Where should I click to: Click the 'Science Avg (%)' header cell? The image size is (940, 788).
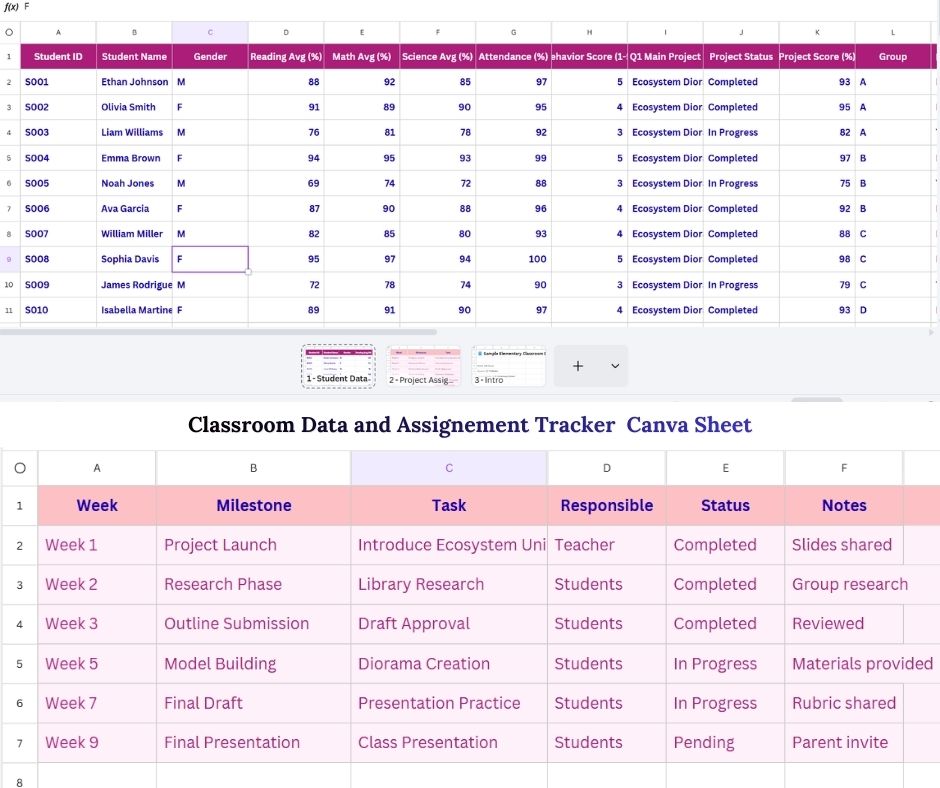(438, 56)
